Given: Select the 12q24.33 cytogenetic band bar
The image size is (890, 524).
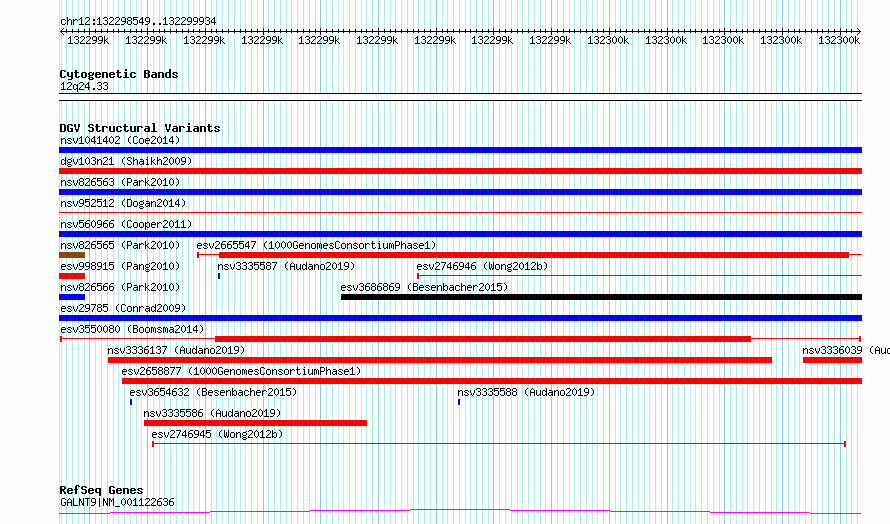Looking at the screenshot, I should (x=460, y=97).
